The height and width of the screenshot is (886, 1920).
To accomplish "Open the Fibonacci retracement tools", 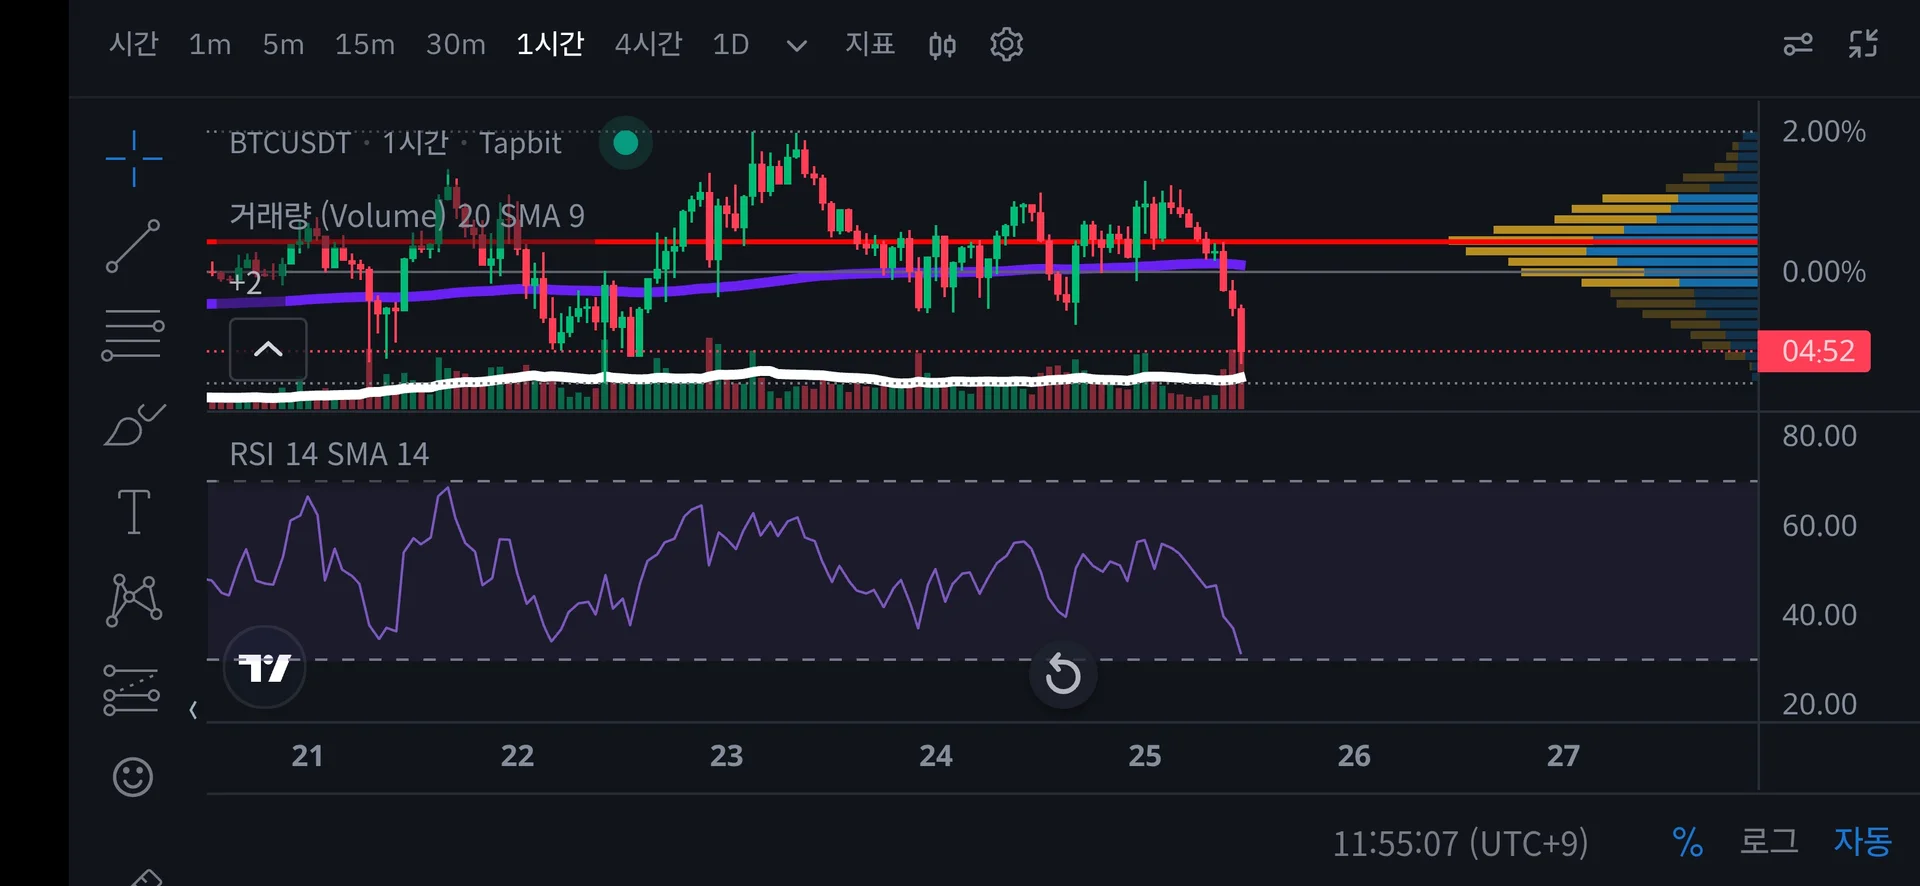I will [x=133, y=334].
